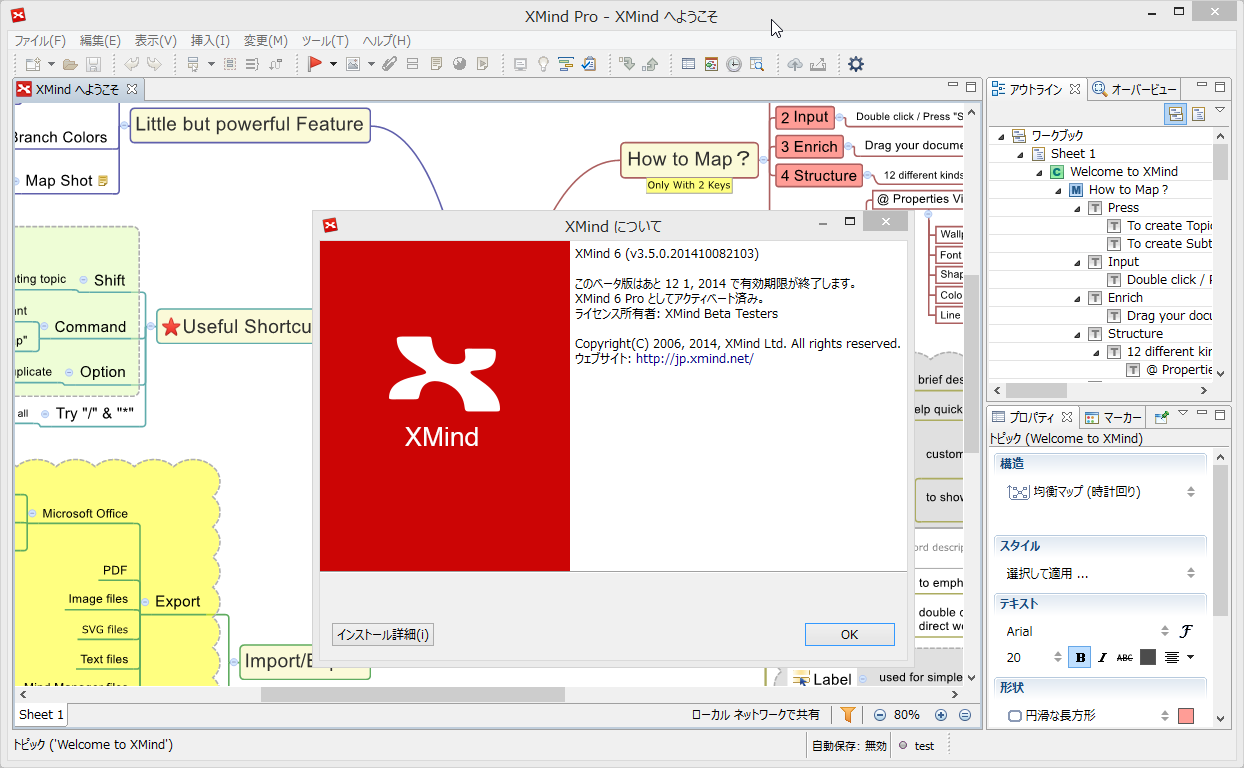Click the Undo arrow in the toolbar
Viewport: 1244px width, 768px height.
131,64
